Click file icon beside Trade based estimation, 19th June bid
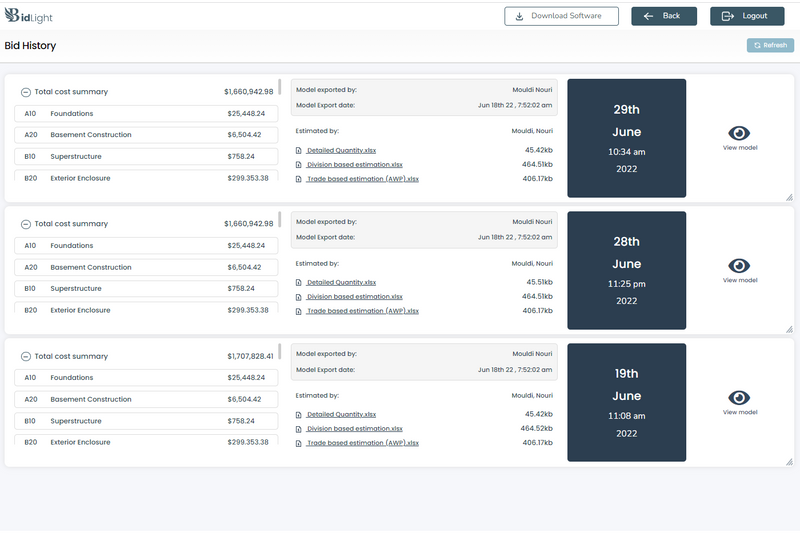Image resolution: width=800 pixels, height=533 pixels. [x=298, y=443]
